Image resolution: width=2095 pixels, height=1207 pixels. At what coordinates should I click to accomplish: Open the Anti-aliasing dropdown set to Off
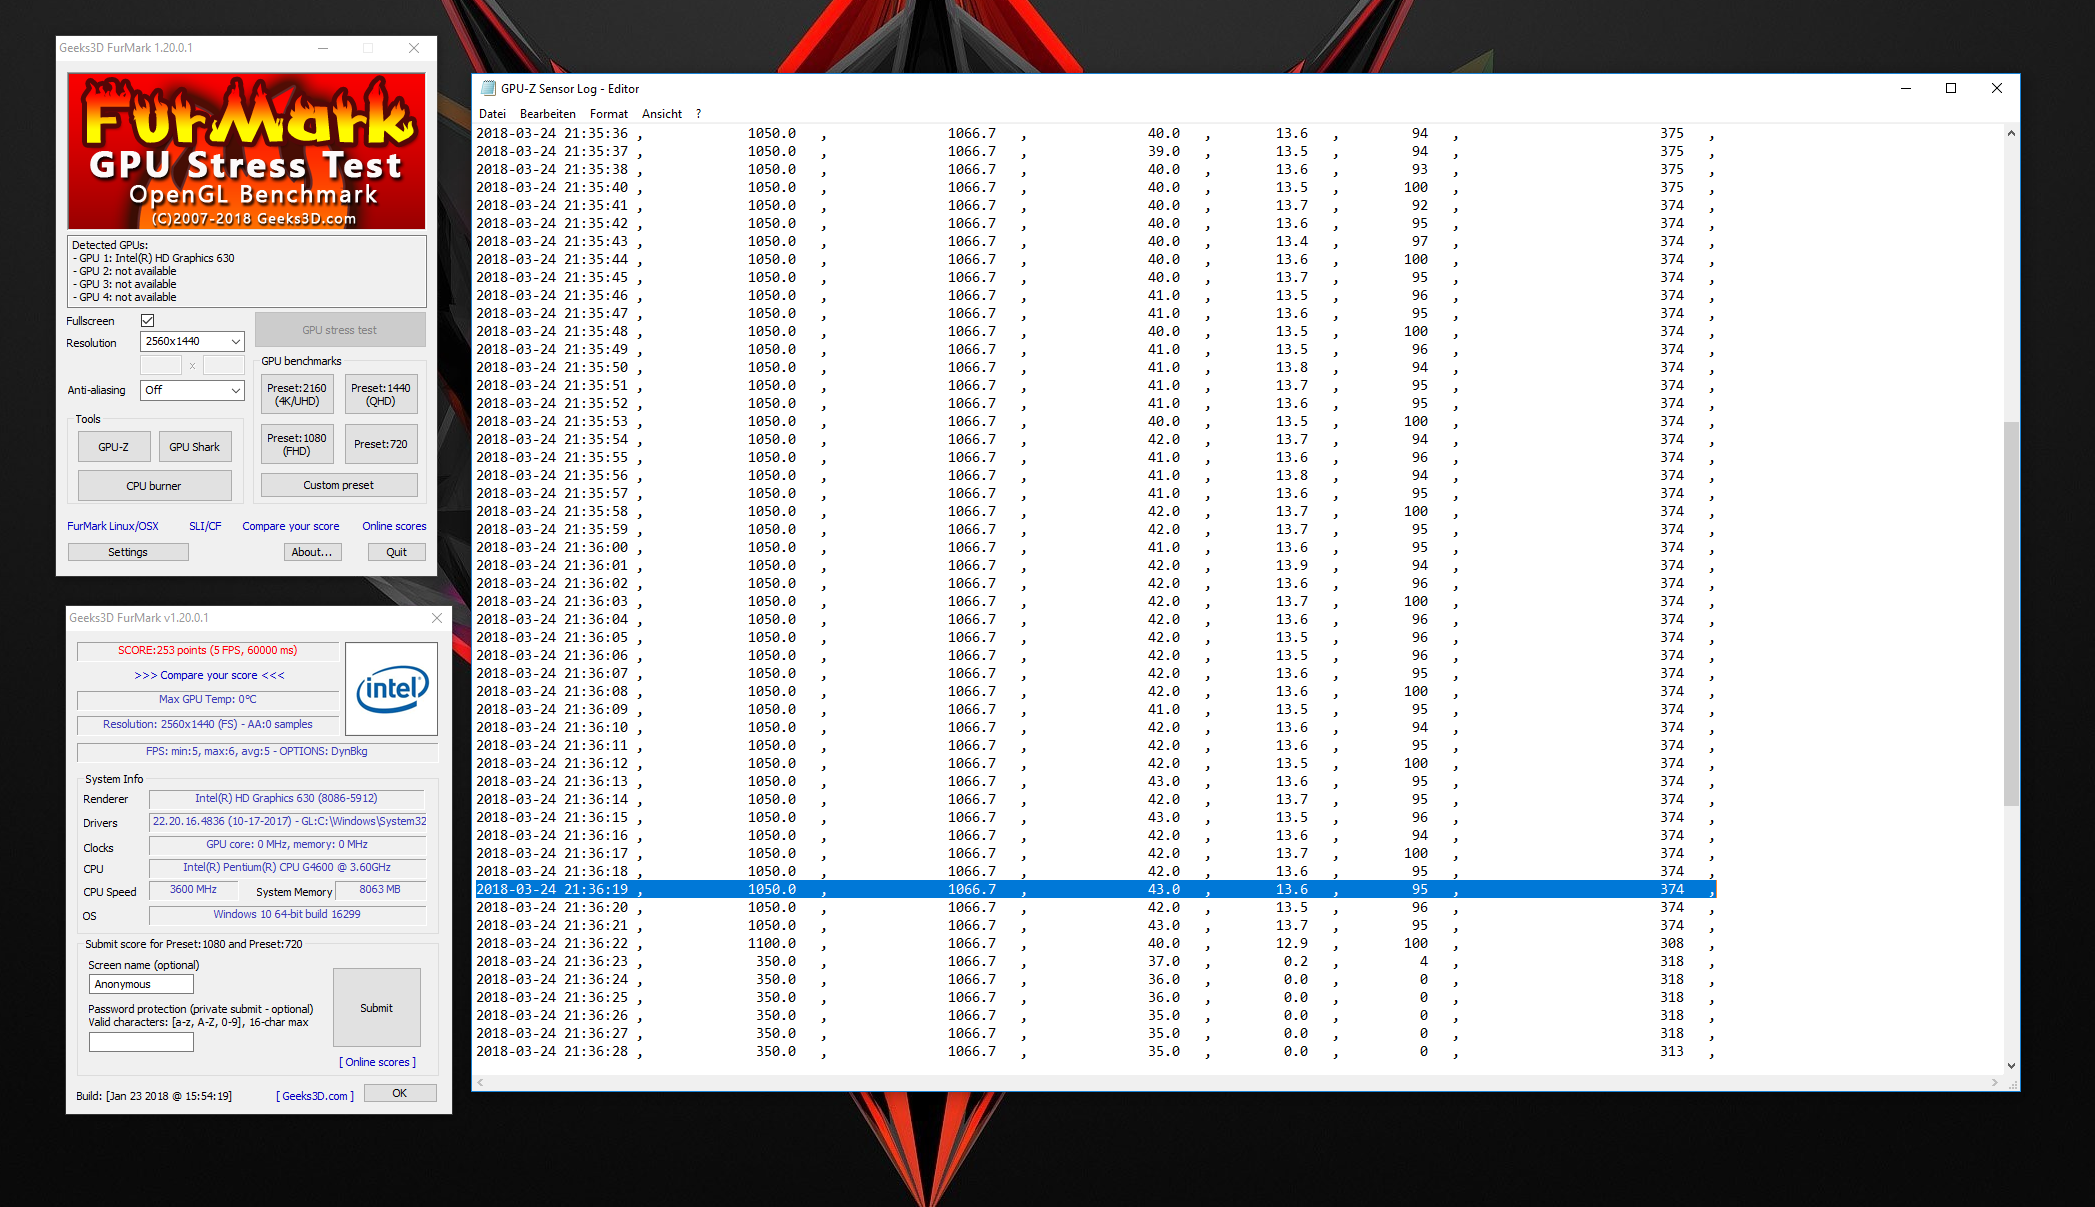[192, 390]
